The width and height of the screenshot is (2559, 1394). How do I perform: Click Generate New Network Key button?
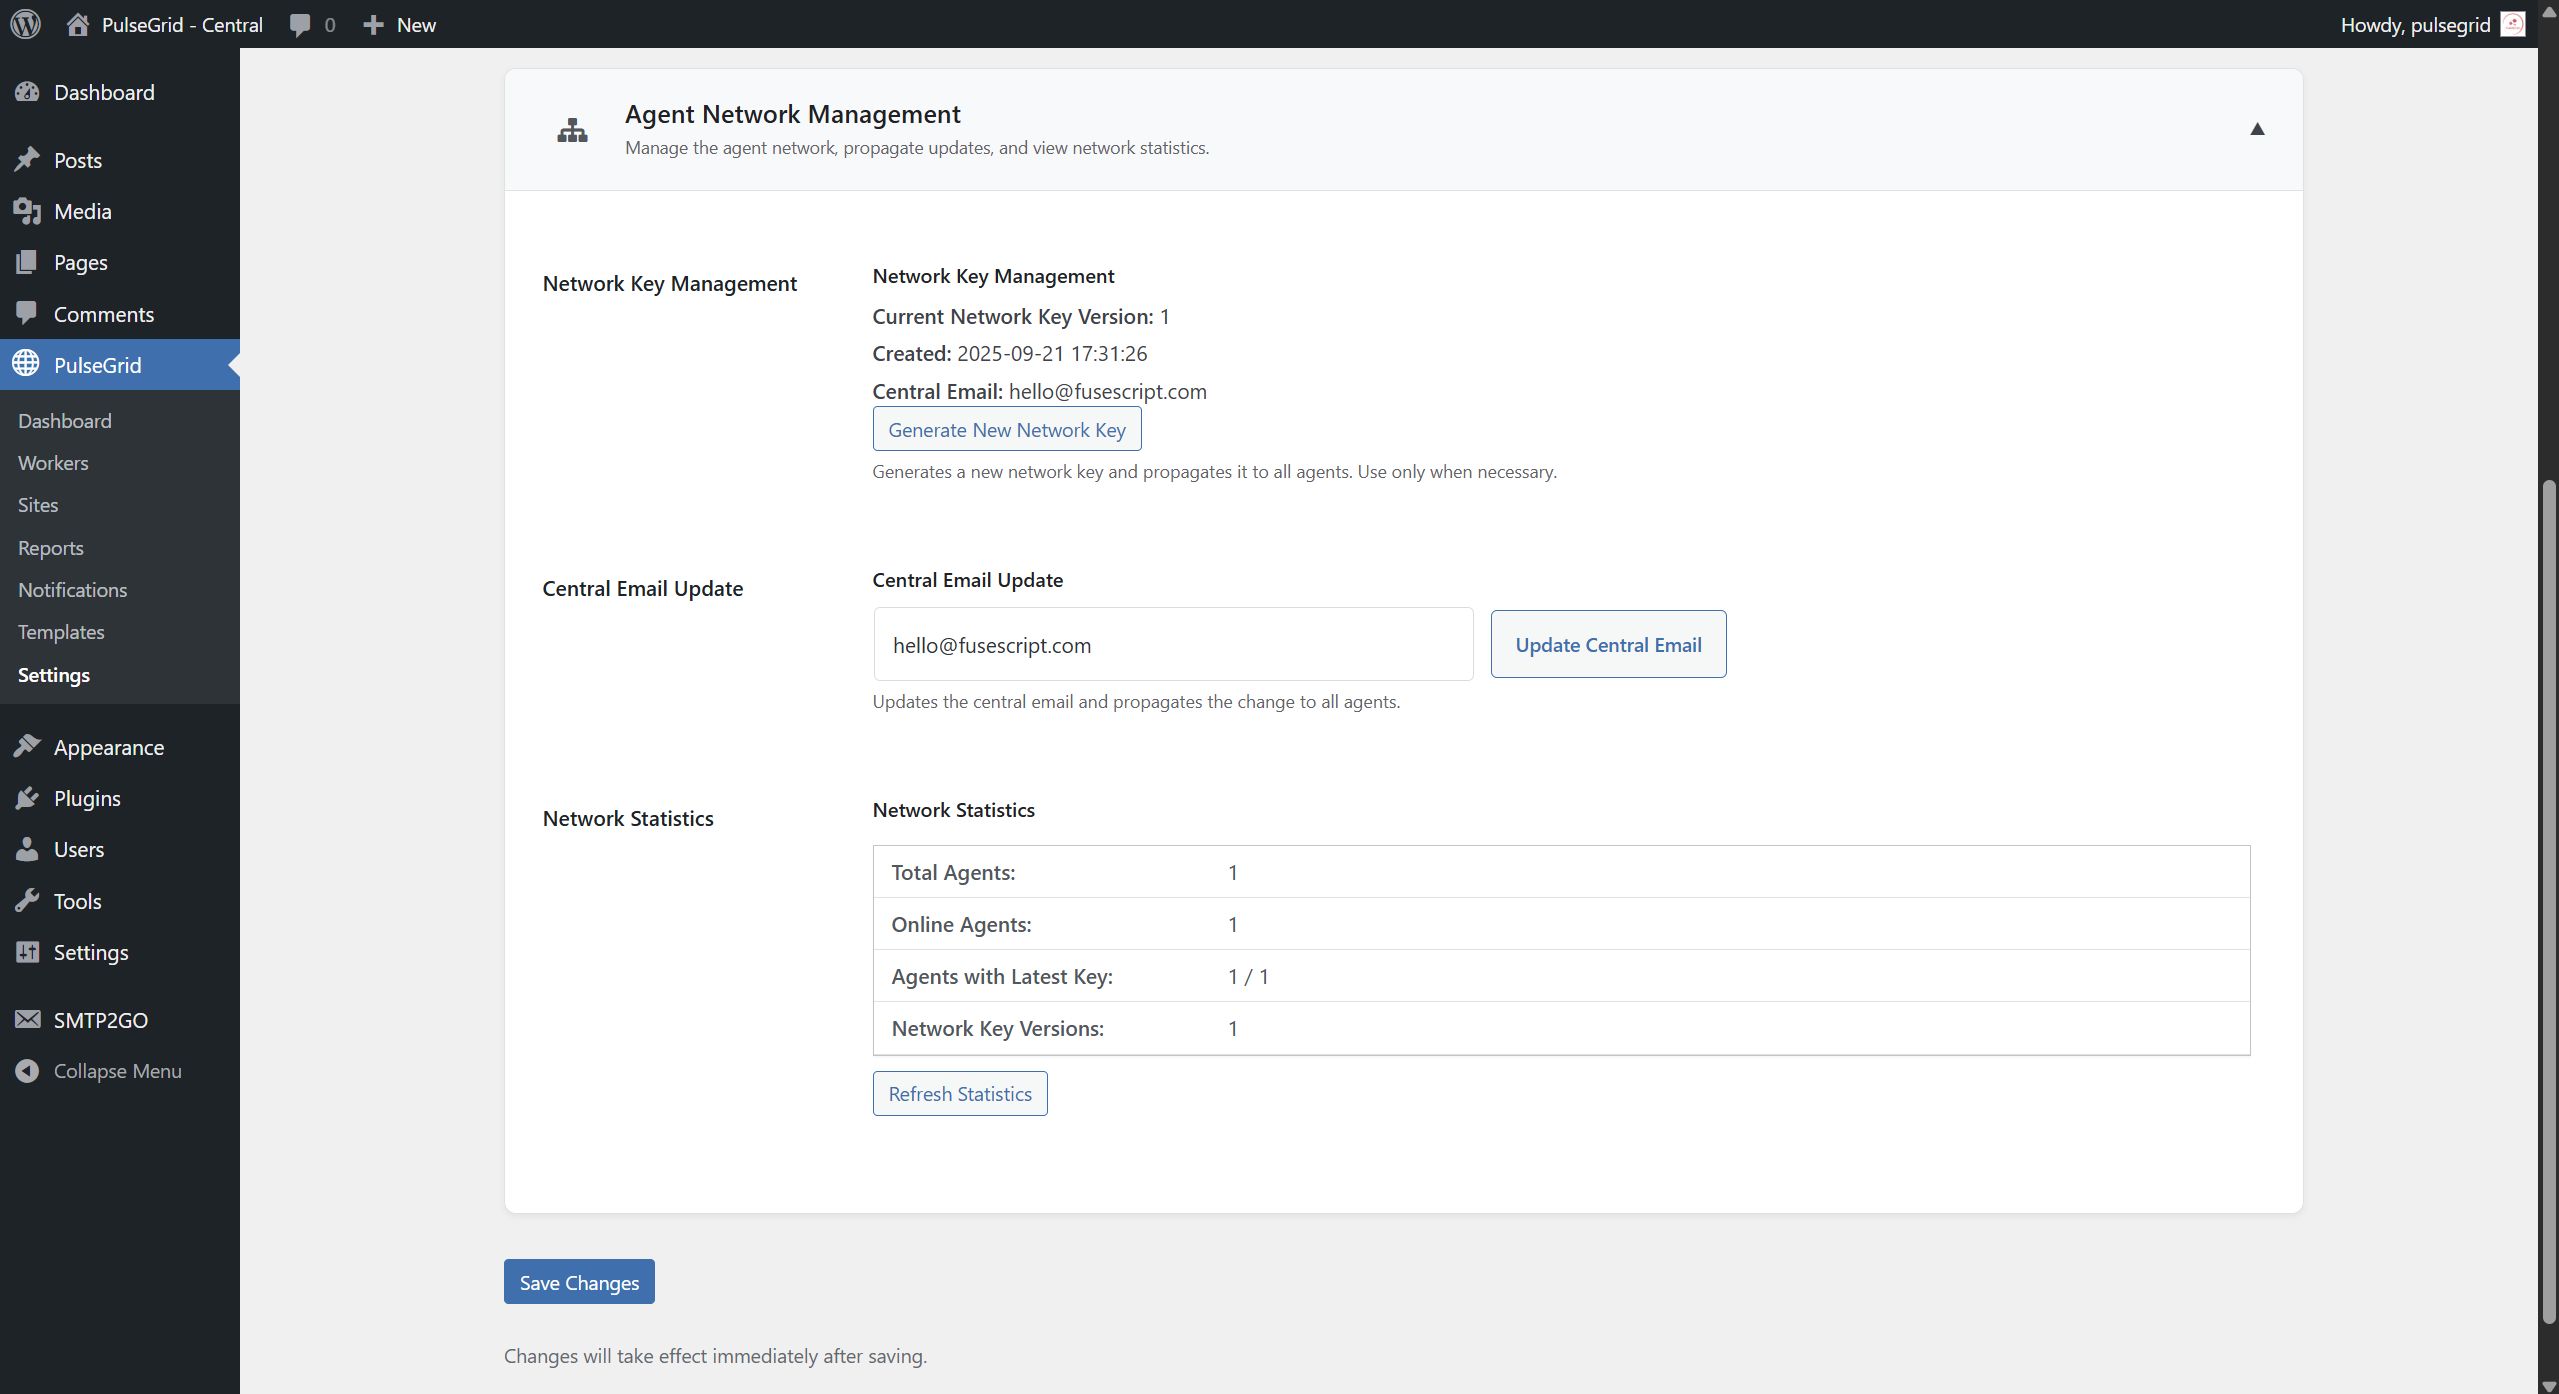click(1006, 430)
